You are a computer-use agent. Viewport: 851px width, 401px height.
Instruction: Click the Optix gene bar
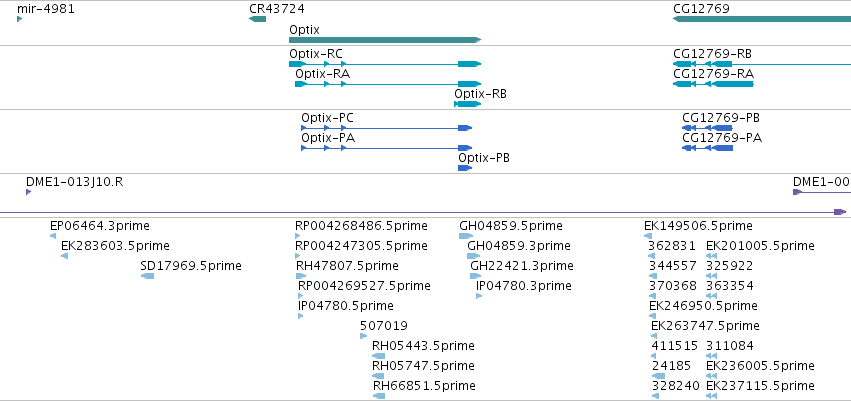[x=384, y=40]
